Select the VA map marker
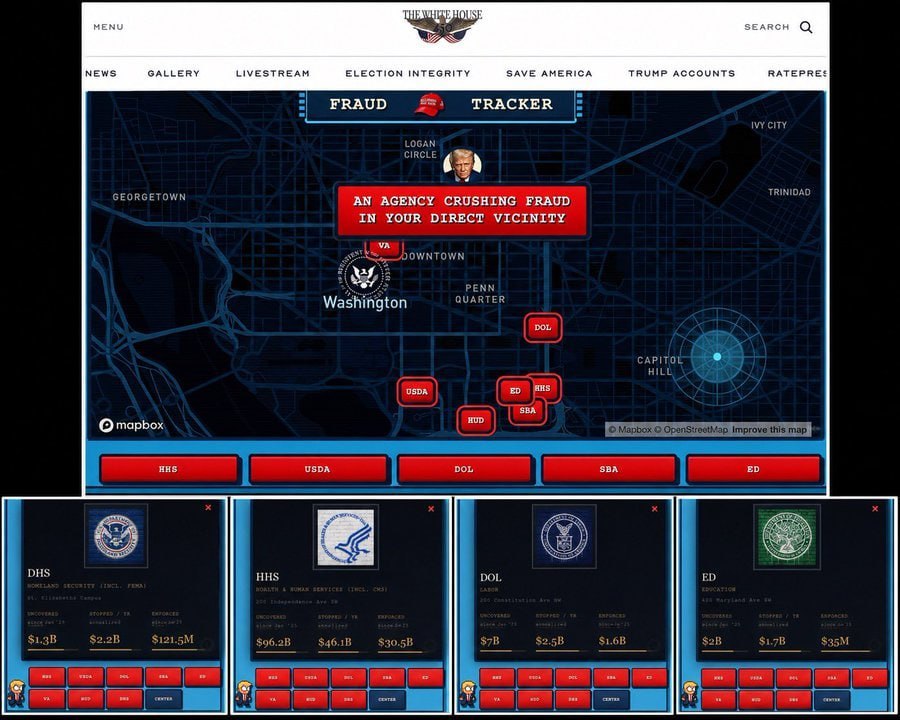The width and height of the screenshot is (900, 720). (384, 247)
